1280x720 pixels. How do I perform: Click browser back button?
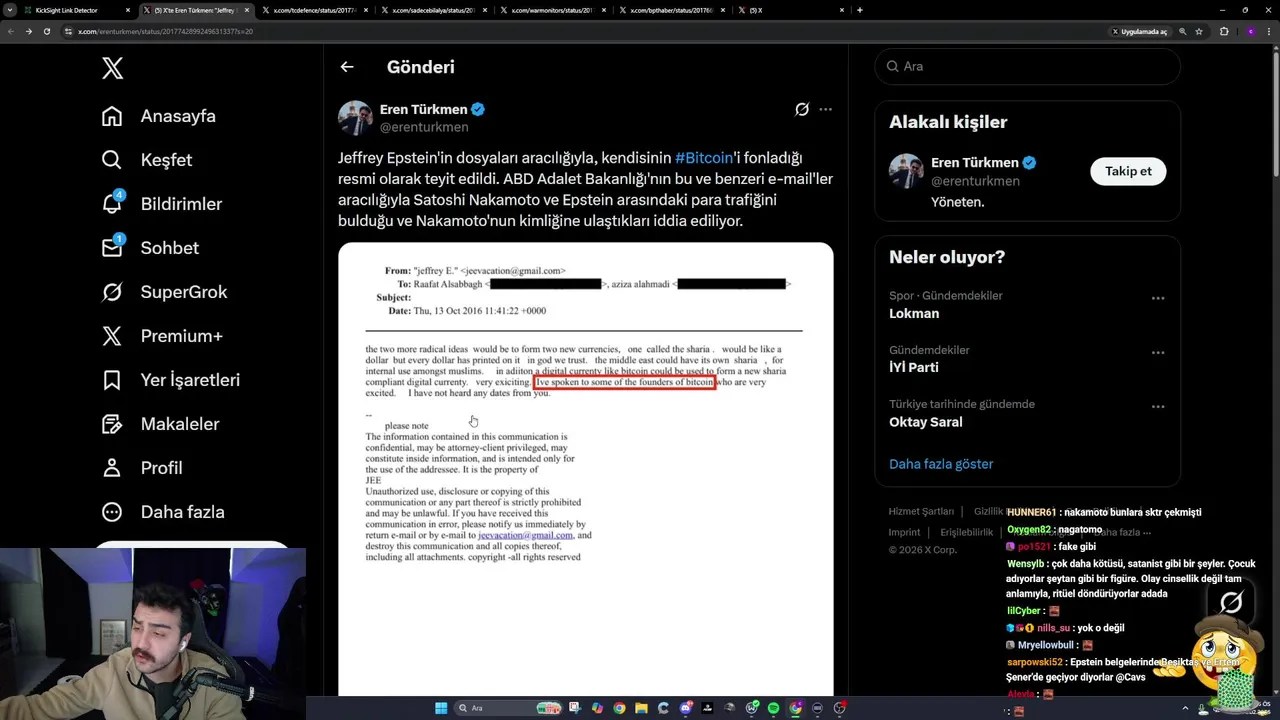click(x=10, y=31)
